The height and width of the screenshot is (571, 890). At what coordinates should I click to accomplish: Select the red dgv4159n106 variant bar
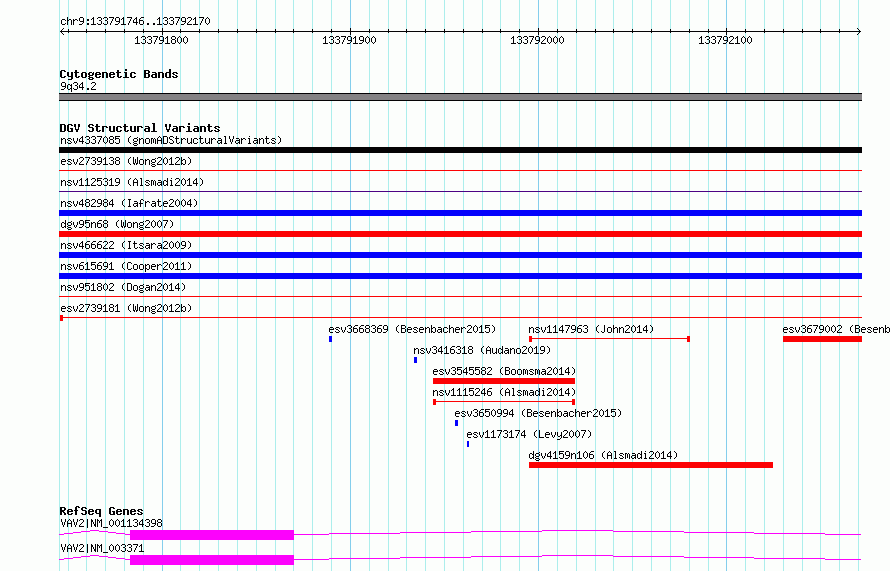tap(651, 465)
